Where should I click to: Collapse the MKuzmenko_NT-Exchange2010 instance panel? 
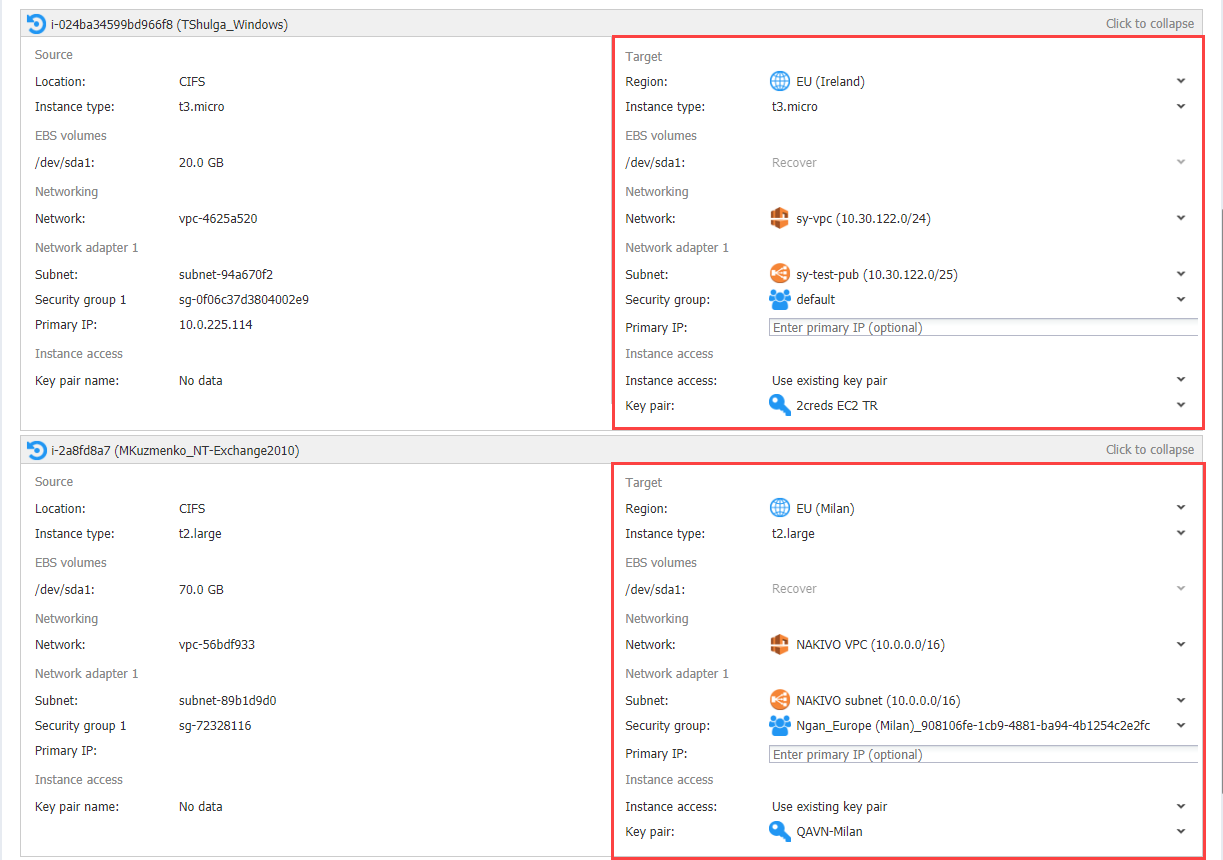coord(1150,450)
